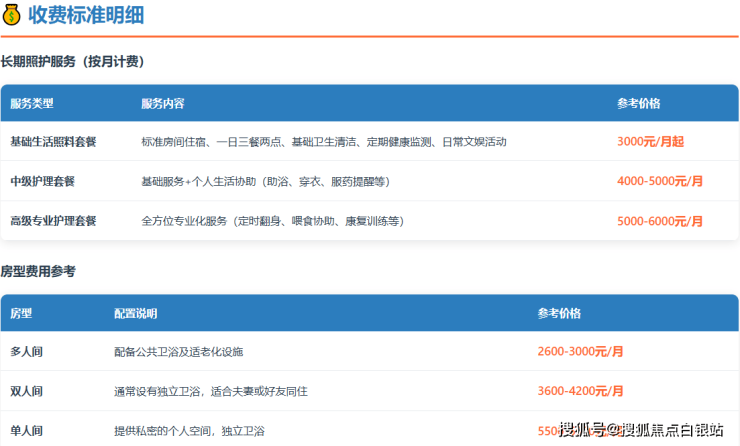Viewport: 740px width, 446px height.
Task: Click the 服务内容 column header
Action: click(163, 103)
